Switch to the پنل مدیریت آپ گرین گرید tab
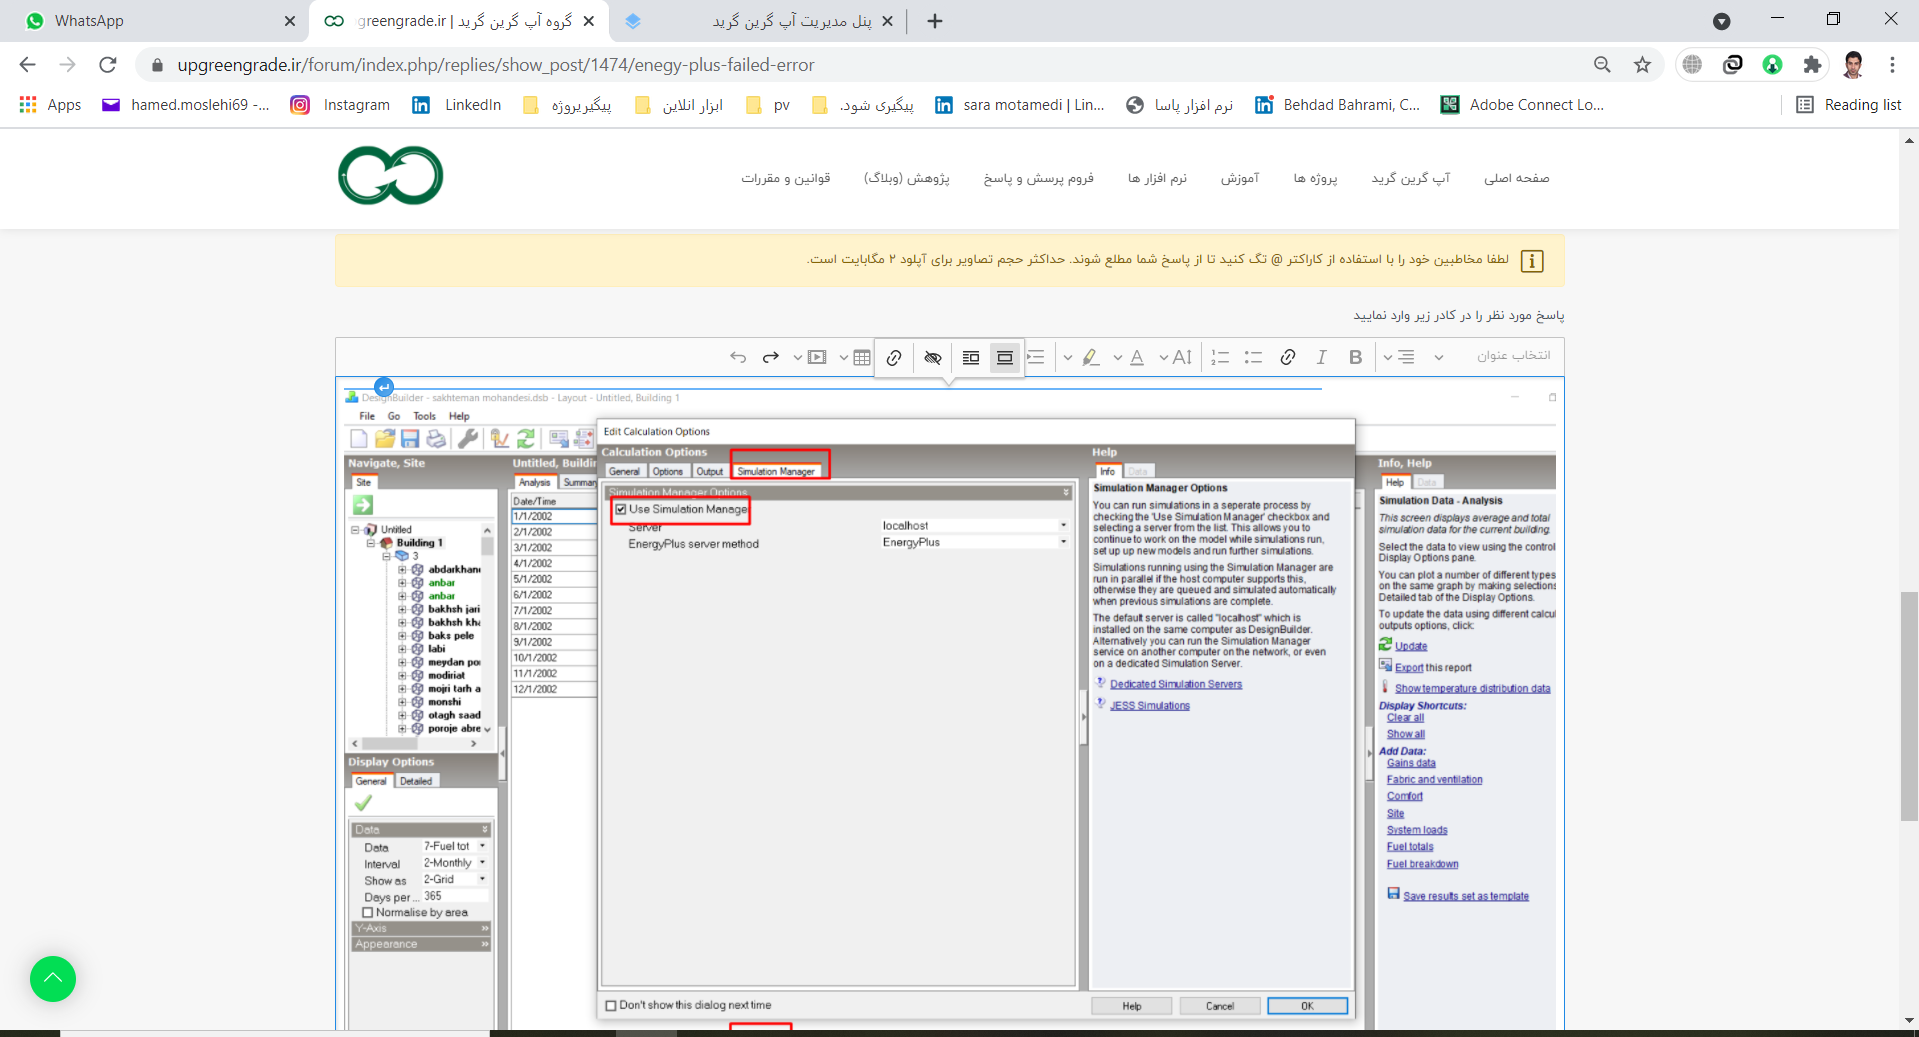1919x1037 pixels. (758, 21)
